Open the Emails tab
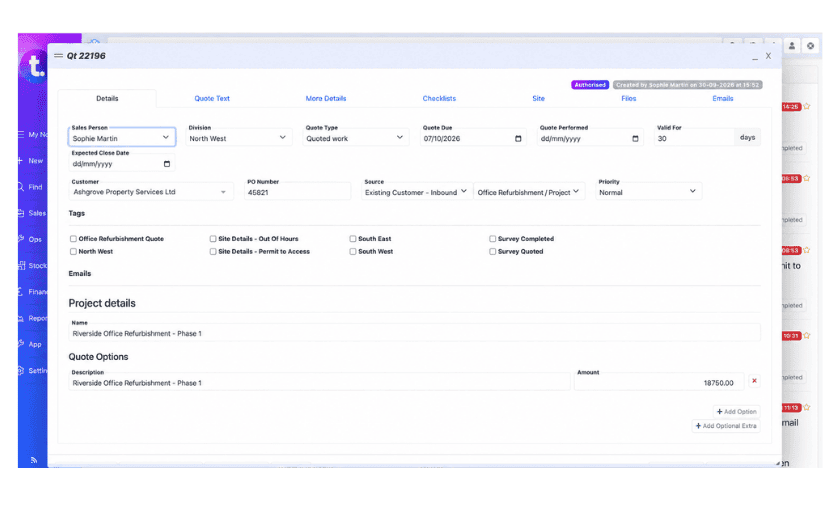Screen dimensions: 840x520 point(723,99)
